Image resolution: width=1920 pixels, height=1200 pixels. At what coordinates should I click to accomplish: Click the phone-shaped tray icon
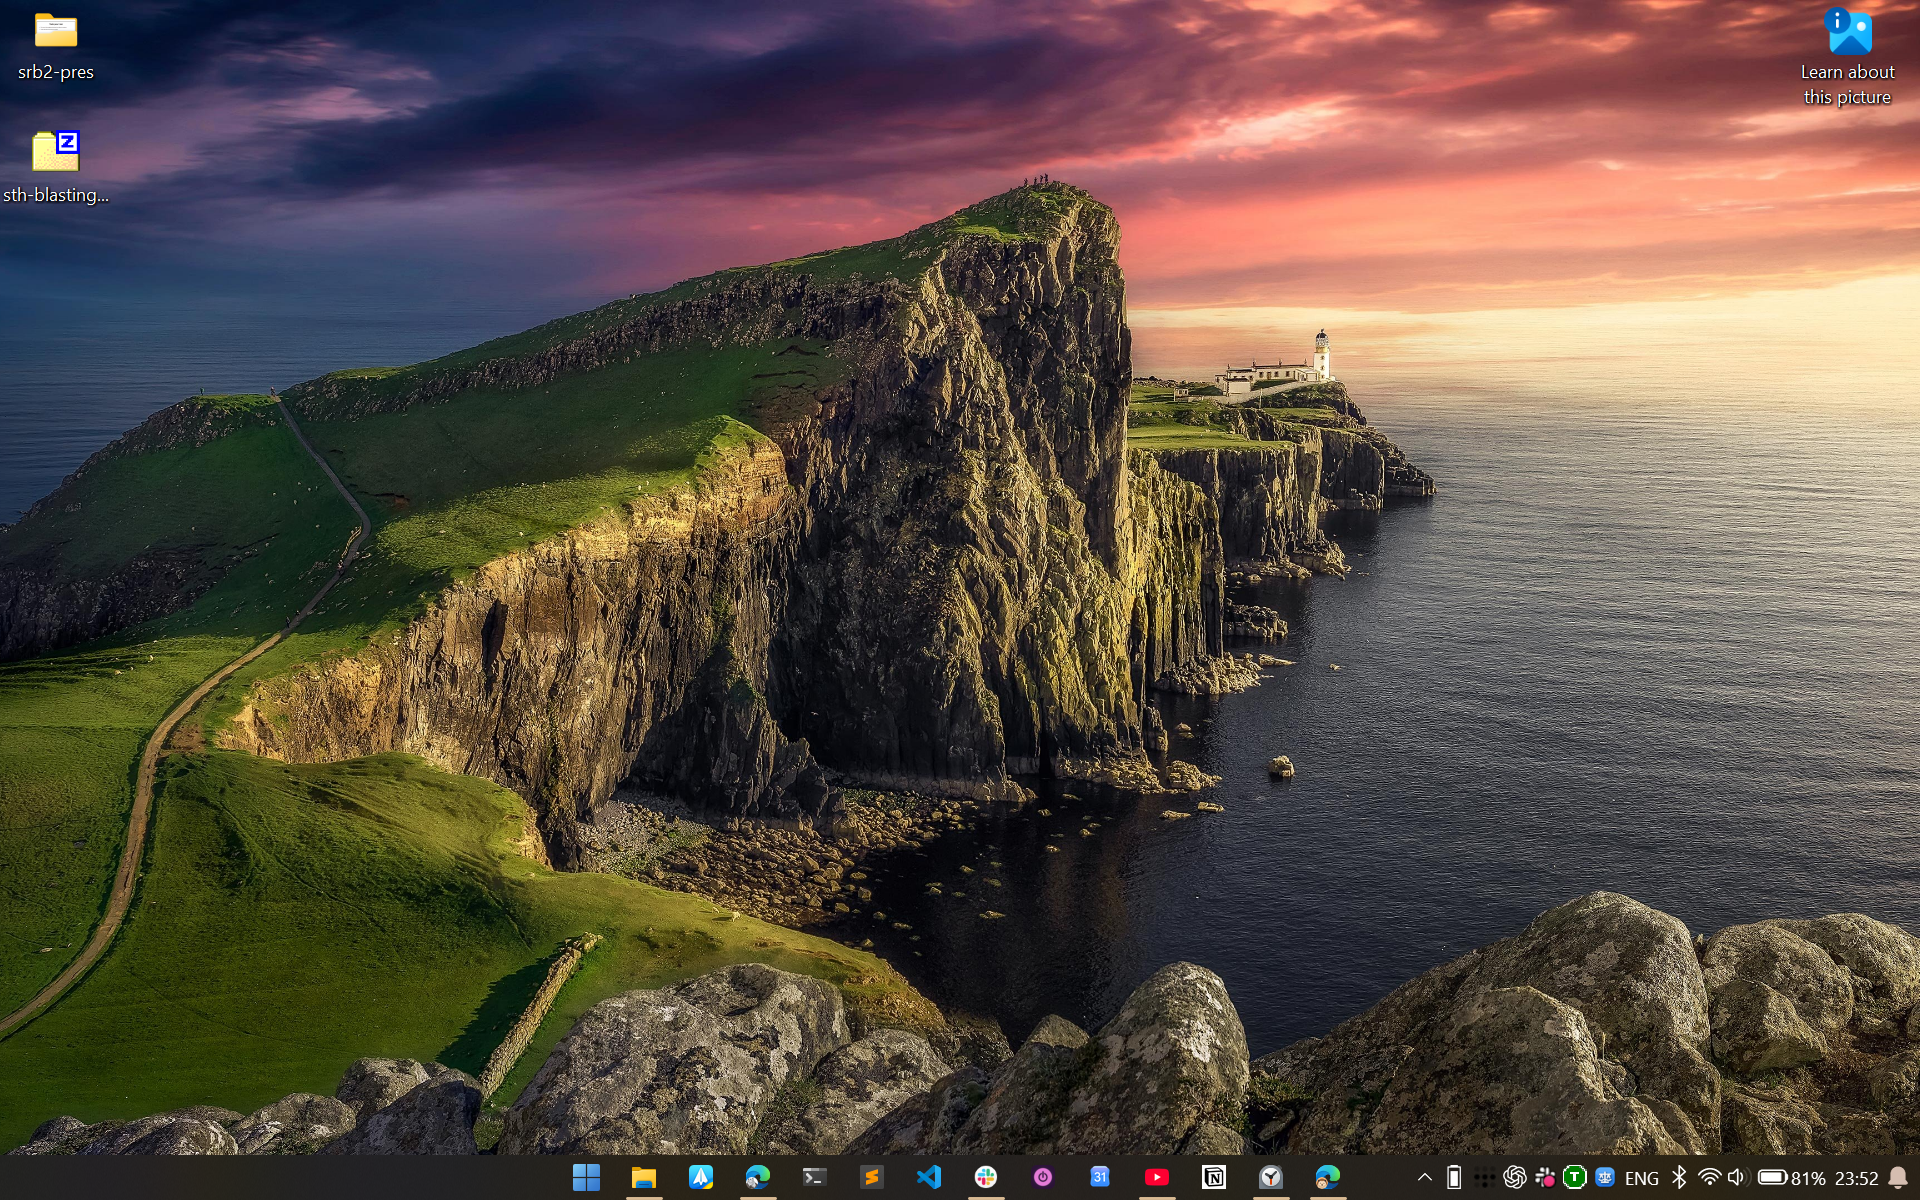1454,1178
